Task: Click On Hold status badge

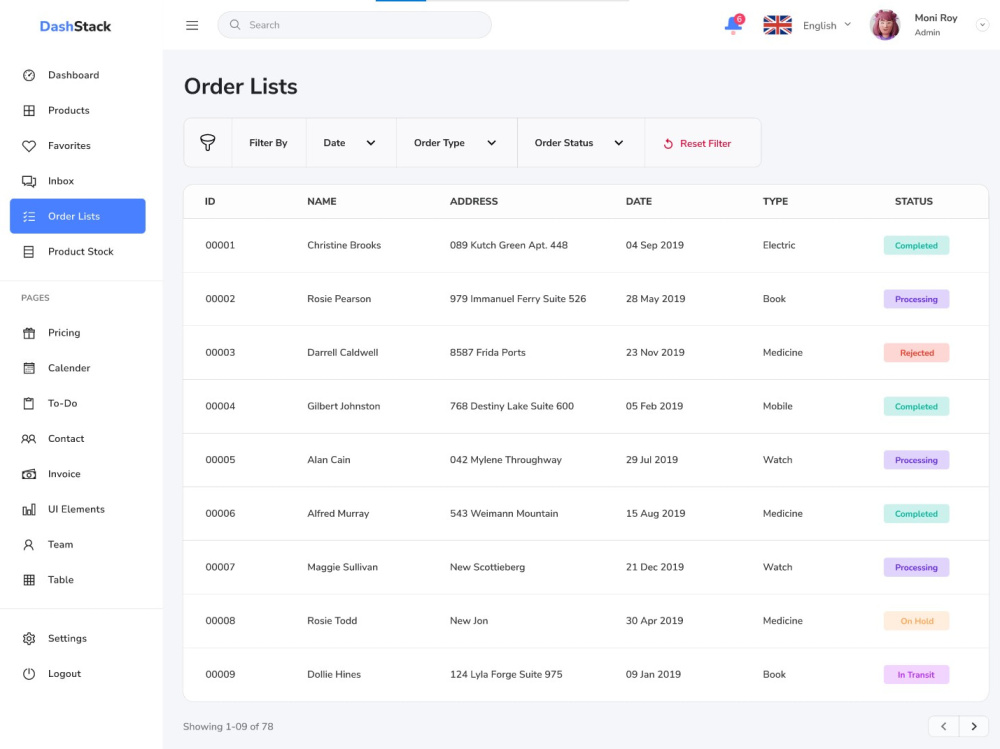Action: tap(916, 621)
